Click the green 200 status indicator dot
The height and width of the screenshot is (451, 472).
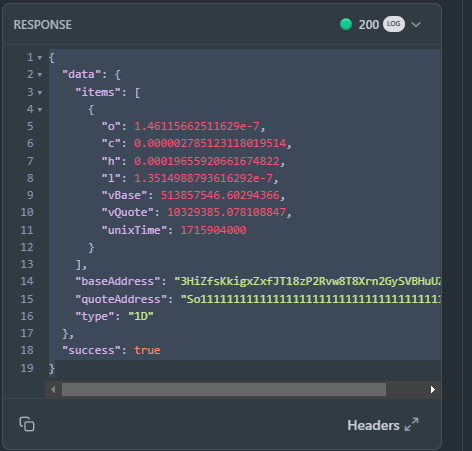[x=346, y=24]
